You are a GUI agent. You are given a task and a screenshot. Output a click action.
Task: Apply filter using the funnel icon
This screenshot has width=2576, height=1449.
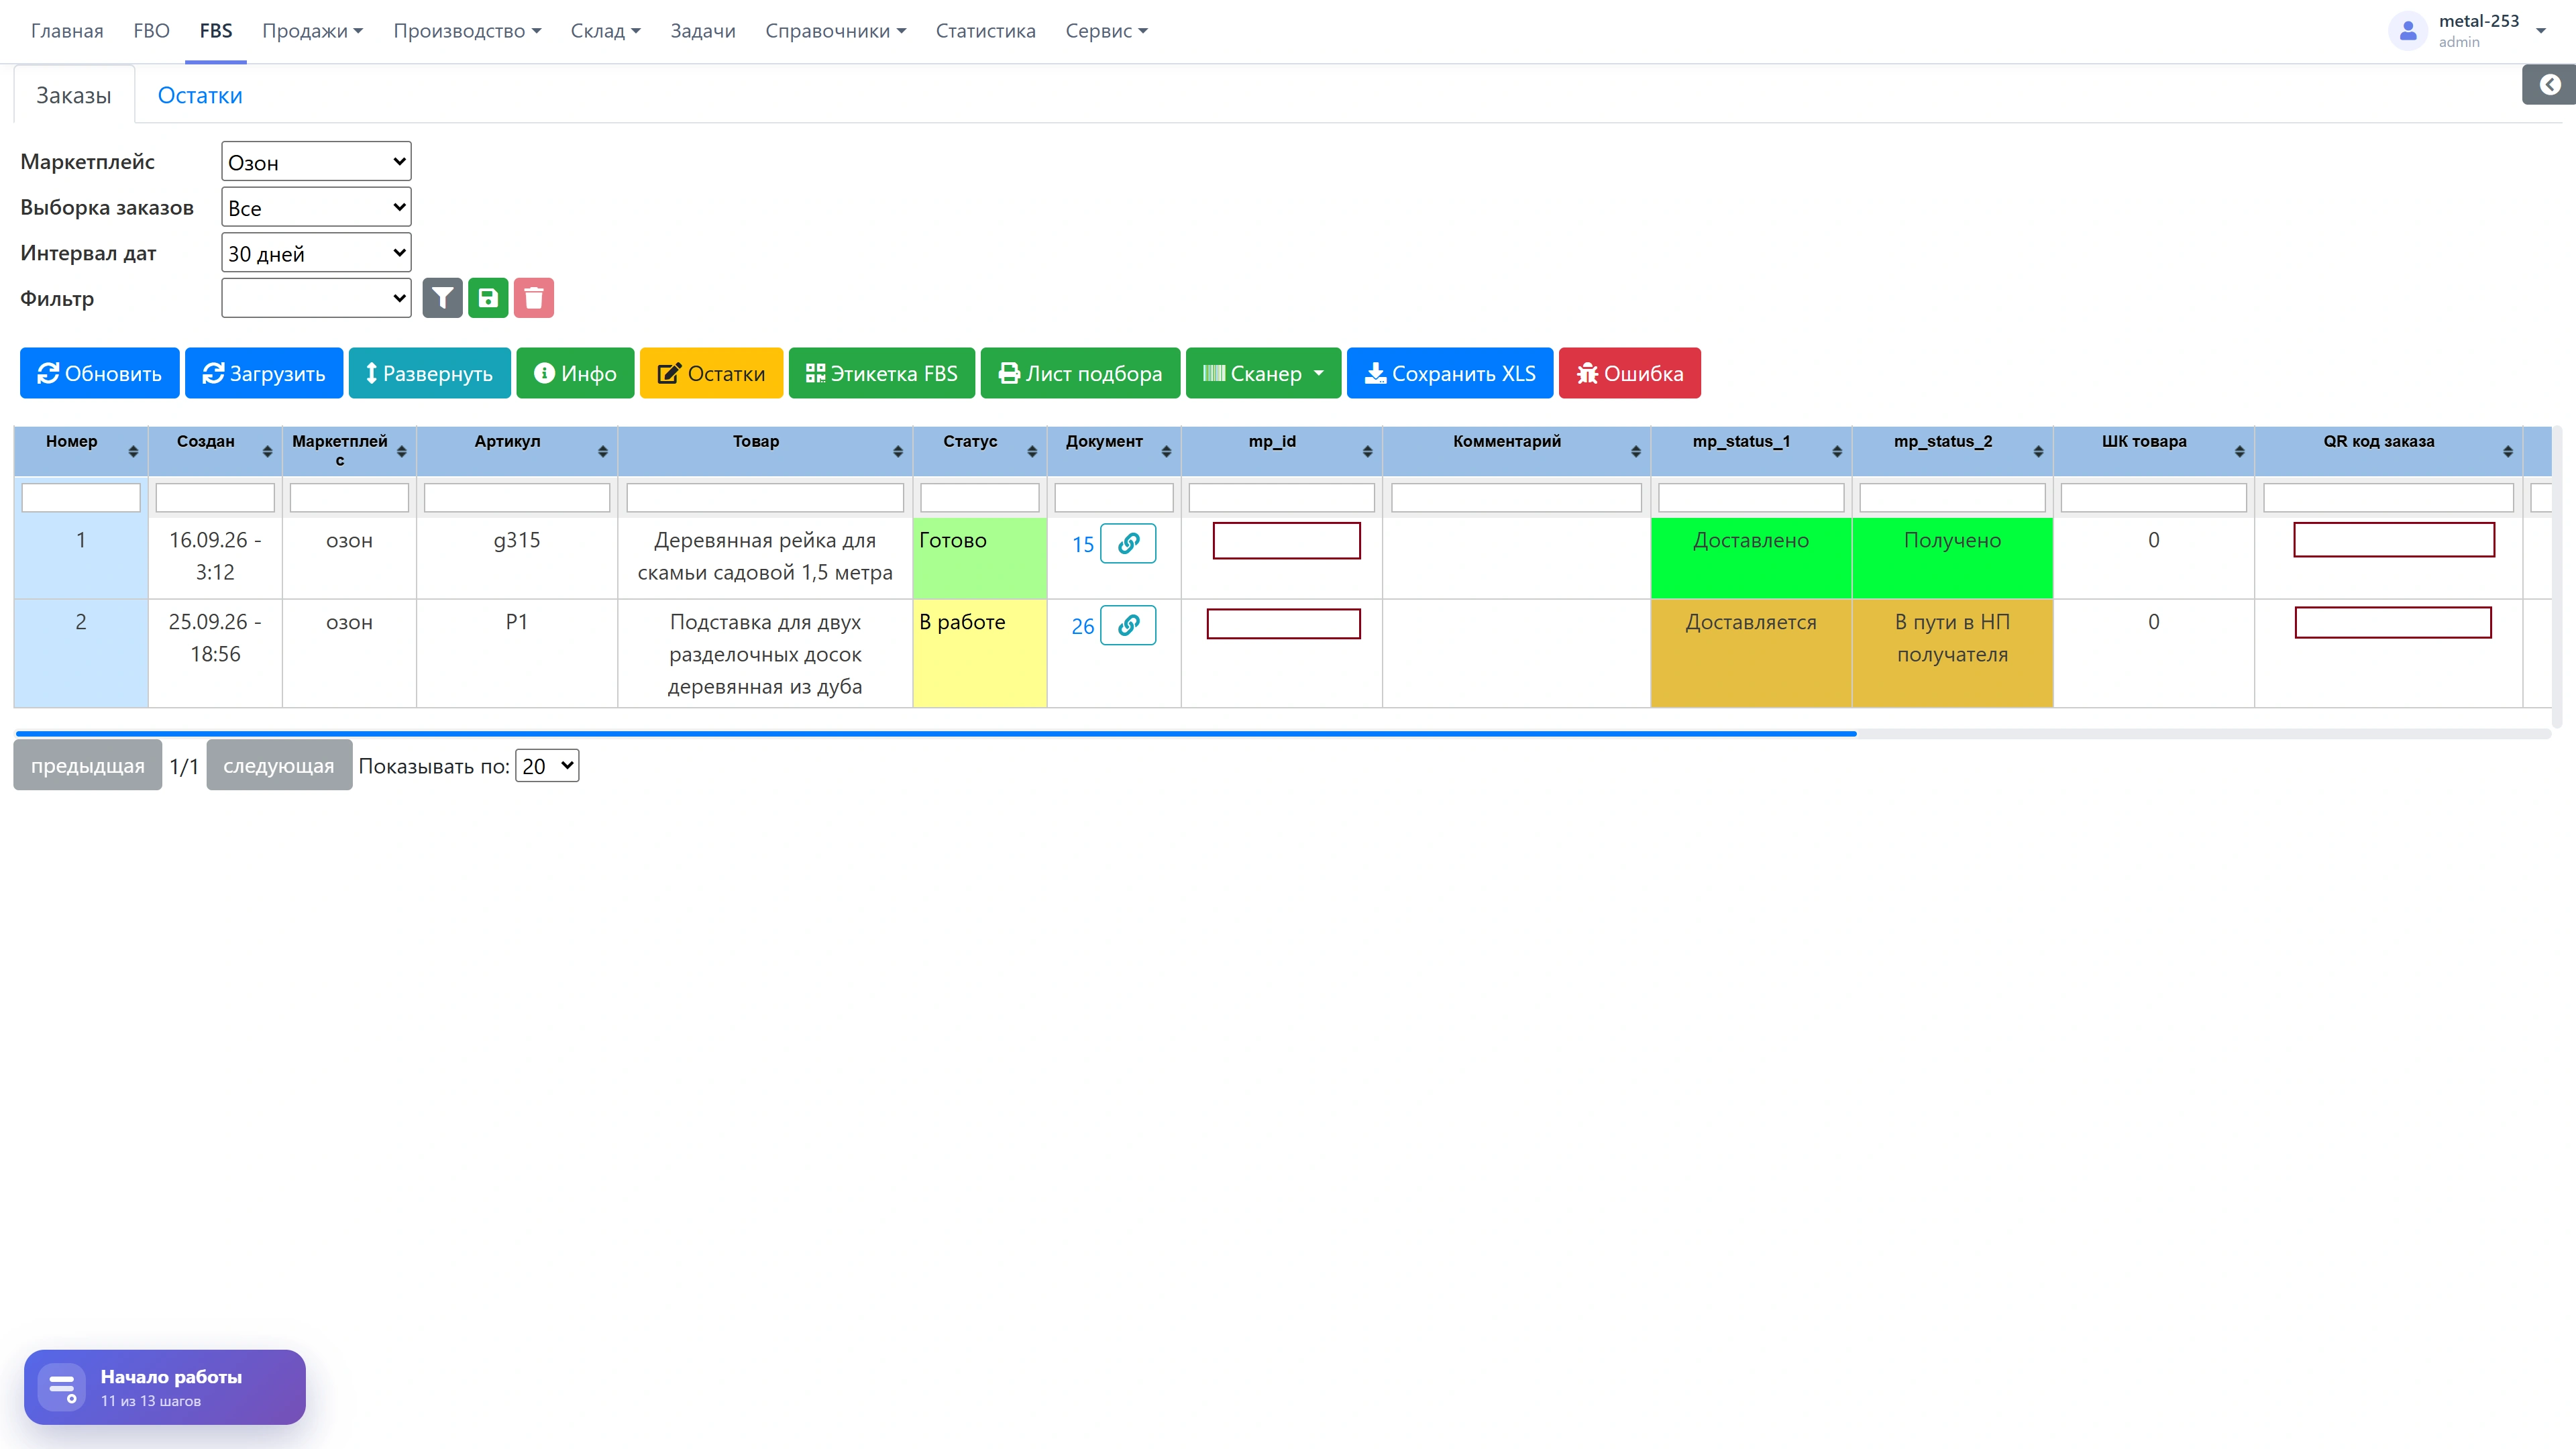[x=442, y=298]
